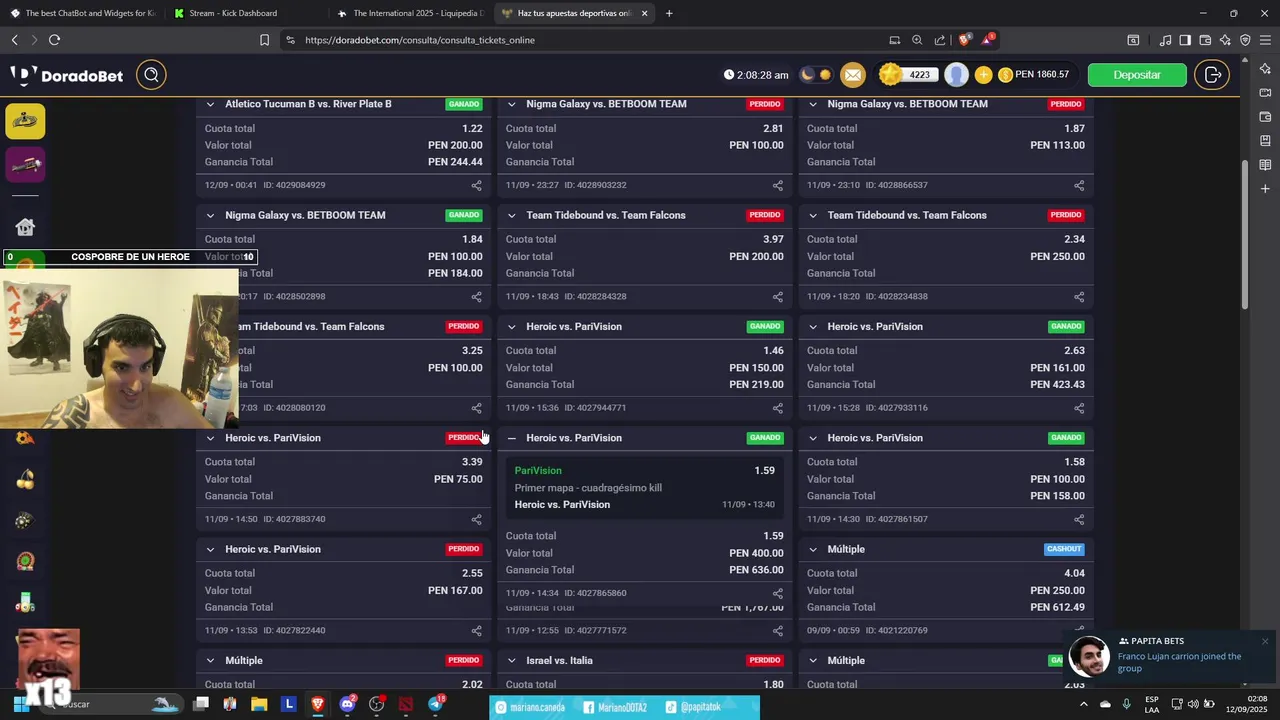Click the address bar URL

tap(420, 40)
